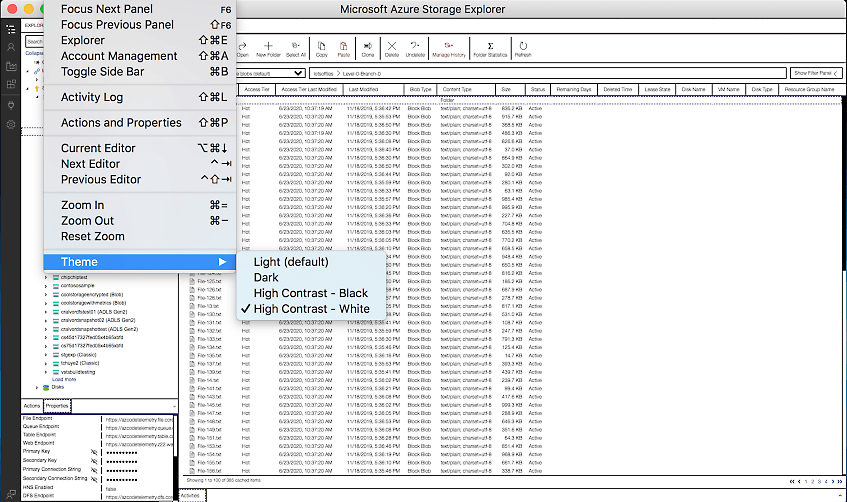Reveal the hidden Primary Key value
Image resolution: width=847 pixels, height=502 pixels.
point(93,452)
